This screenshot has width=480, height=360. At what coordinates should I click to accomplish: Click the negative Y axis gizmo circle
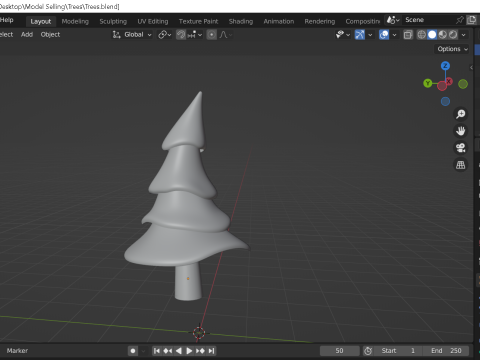pyautogui.click(x=463, y=84)
